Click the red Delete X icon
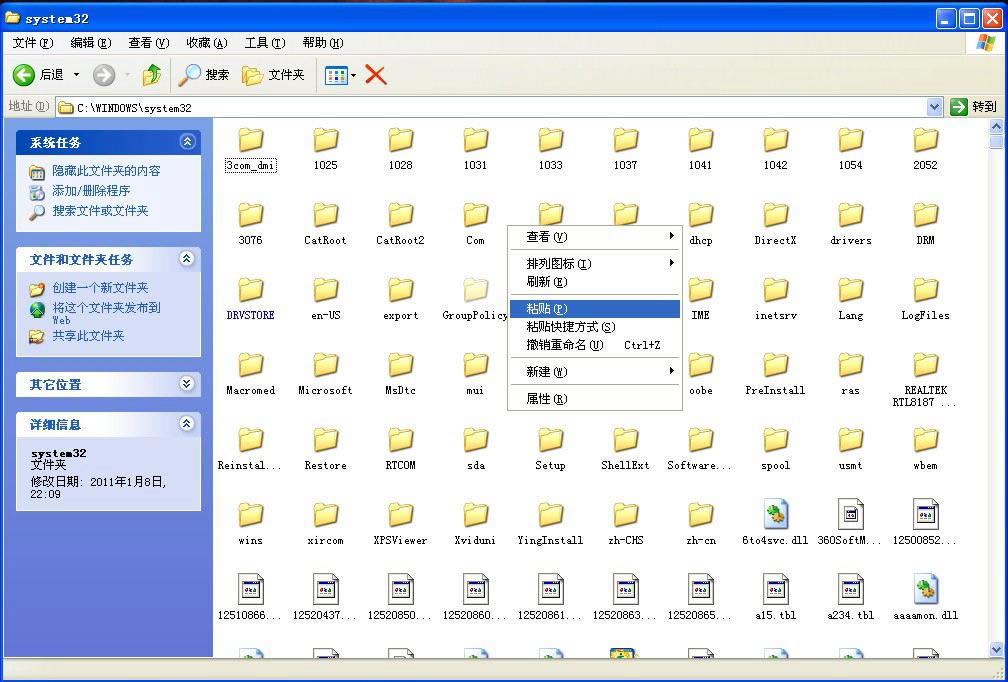1008x682 pixels. coord(376,75)
